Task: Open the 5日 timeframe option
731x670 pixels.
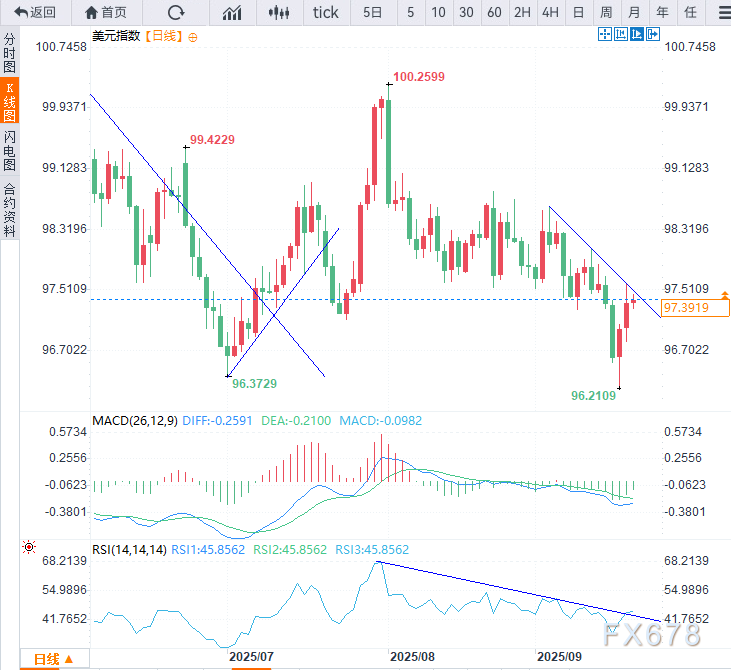Action: coord(372,12)
